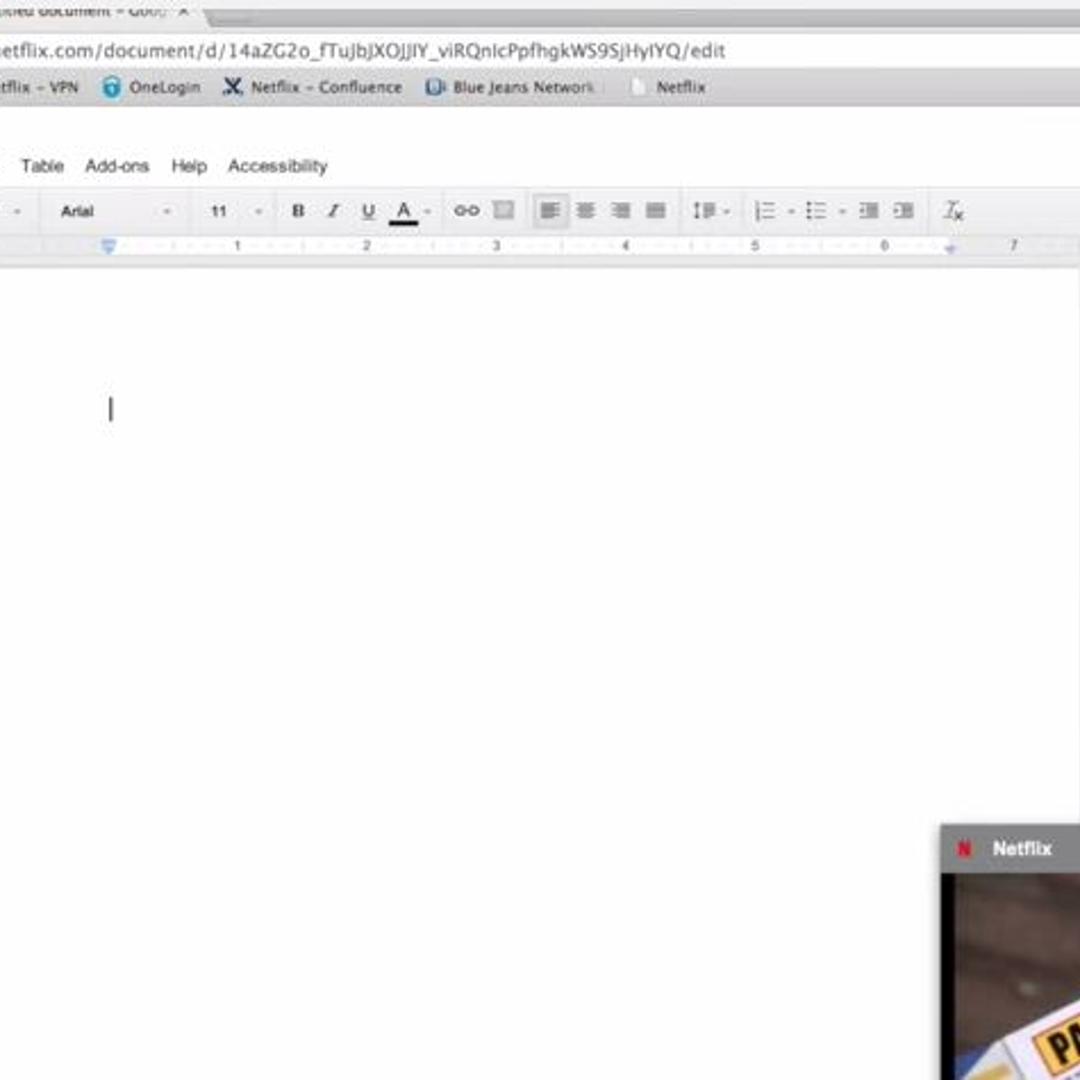
Task: Expand bulleted list style options
Action: [x=842, y=212]
